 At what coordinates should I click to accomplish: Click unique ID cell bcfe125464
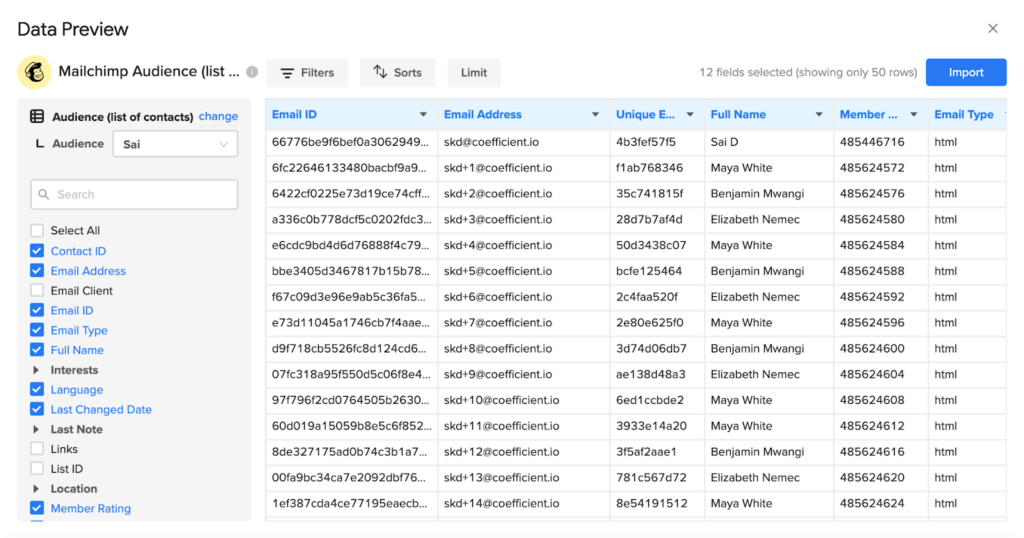[658, 271]
